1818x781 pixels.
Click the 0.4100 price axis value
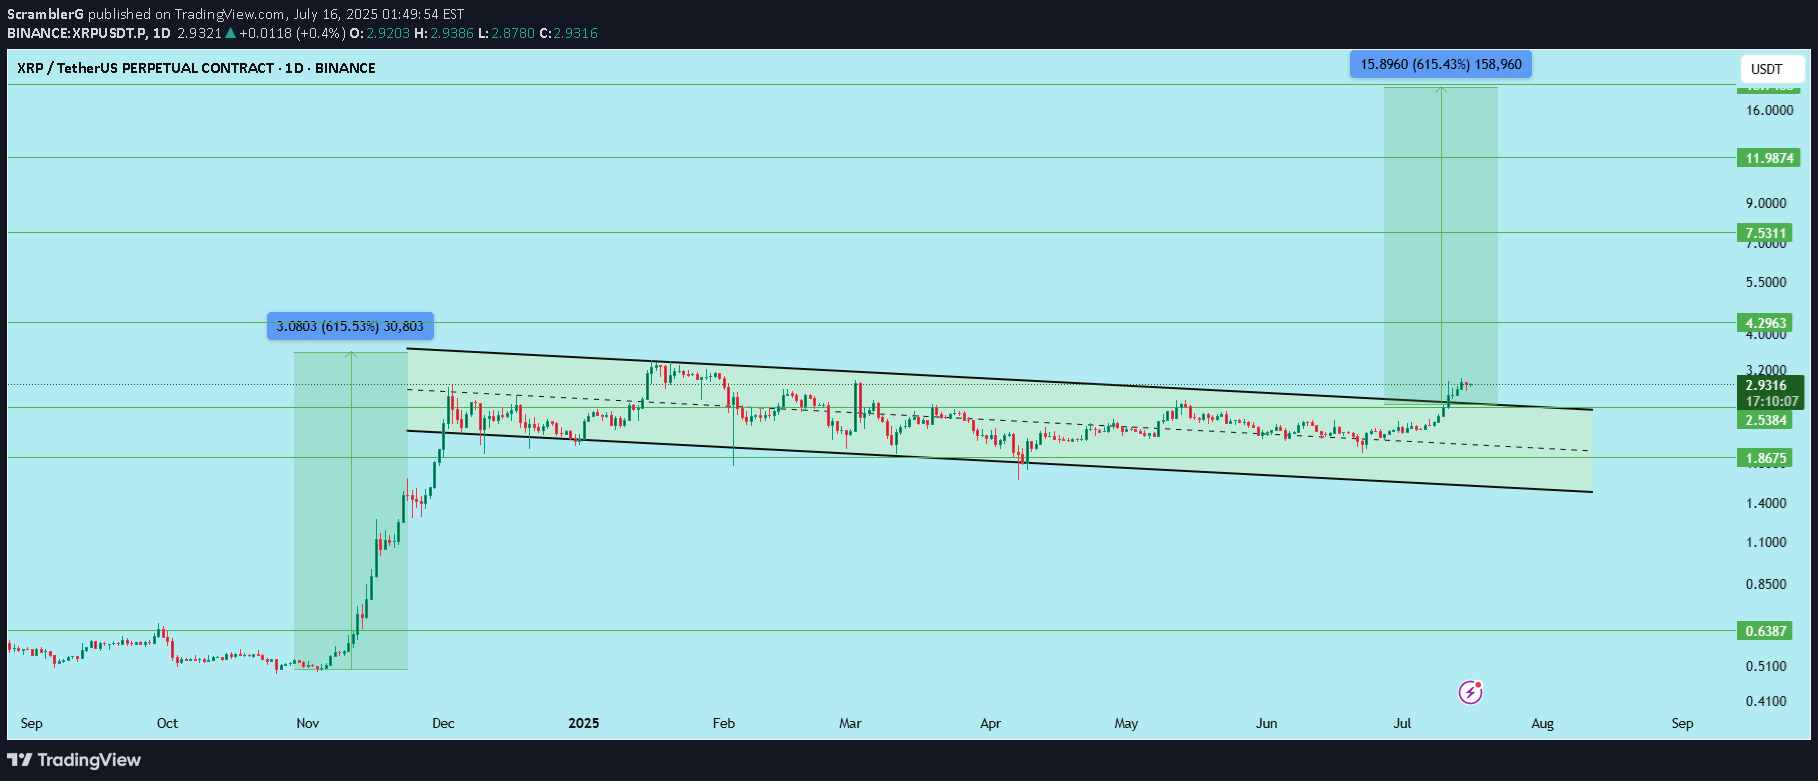tap(1766, 701)
